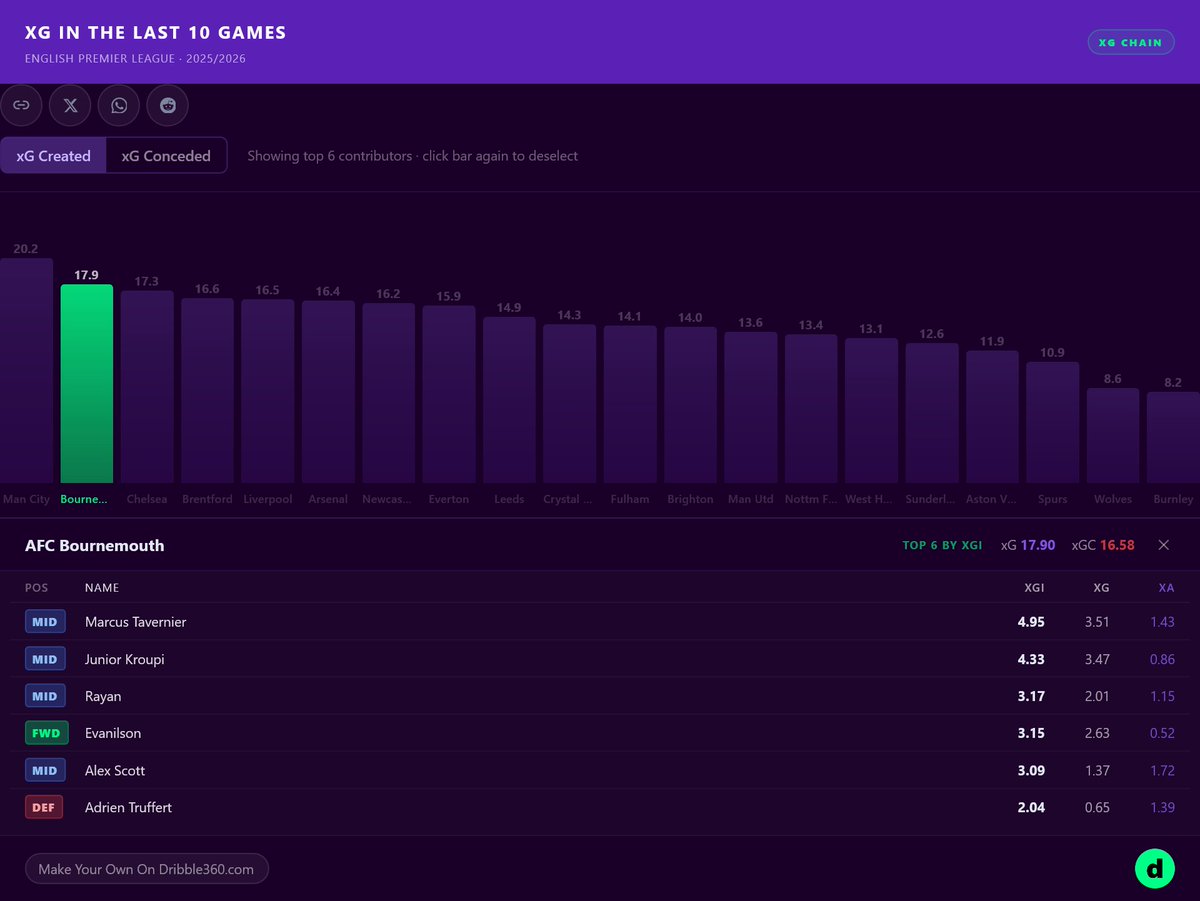Select the Crystal Palace bar
Image resolution: width=1200 pixels, height=901 pixels.
click(569, 404)
